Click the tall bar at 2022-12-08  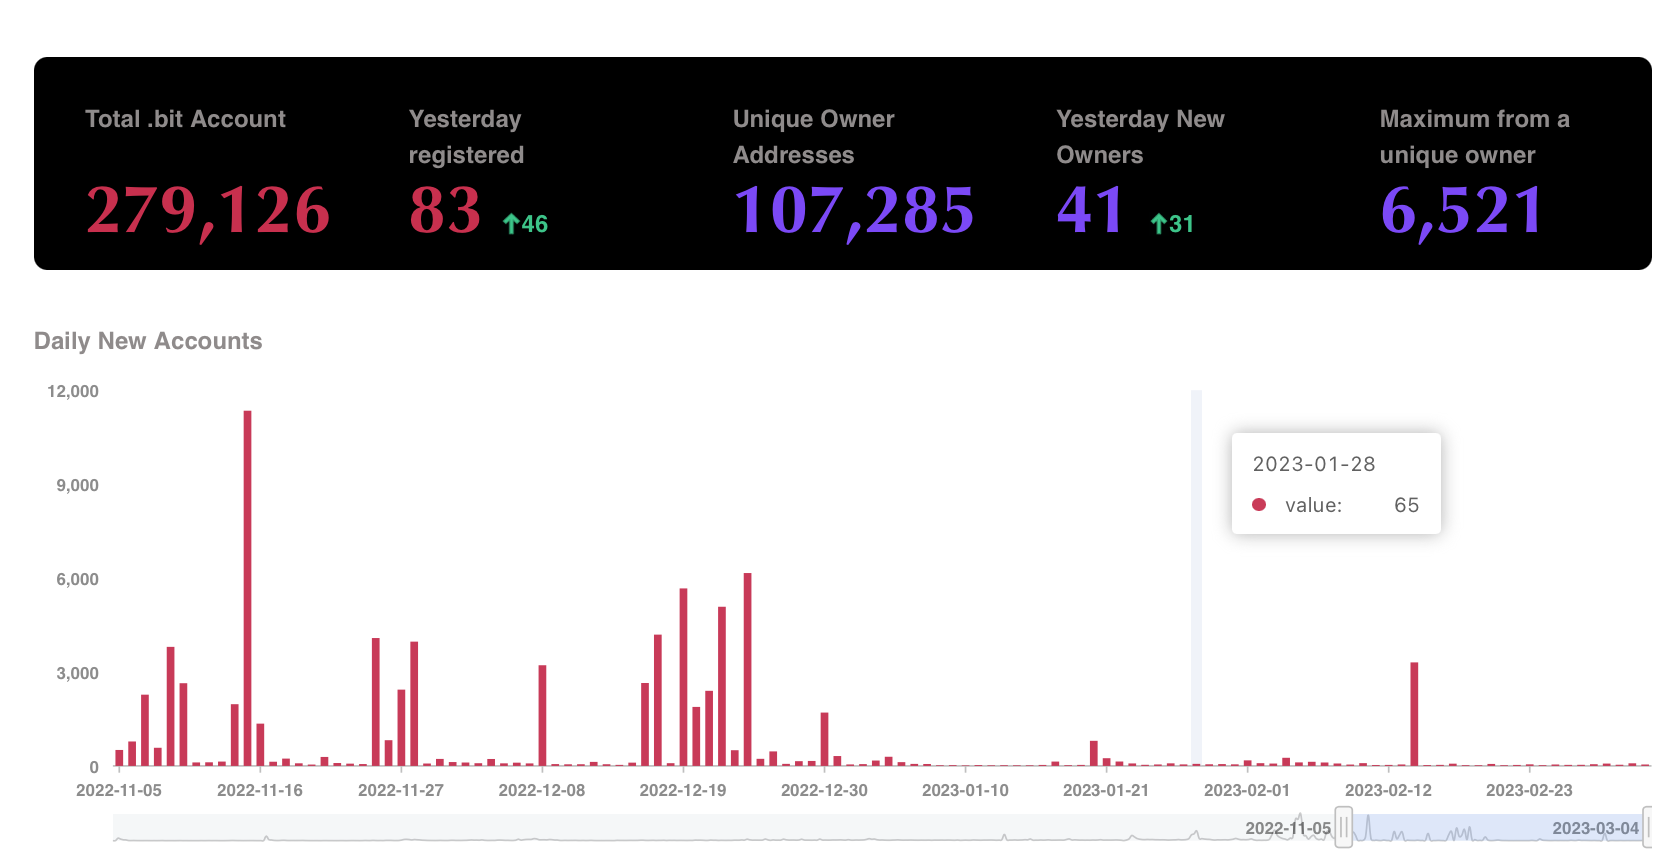click(542, 715)
